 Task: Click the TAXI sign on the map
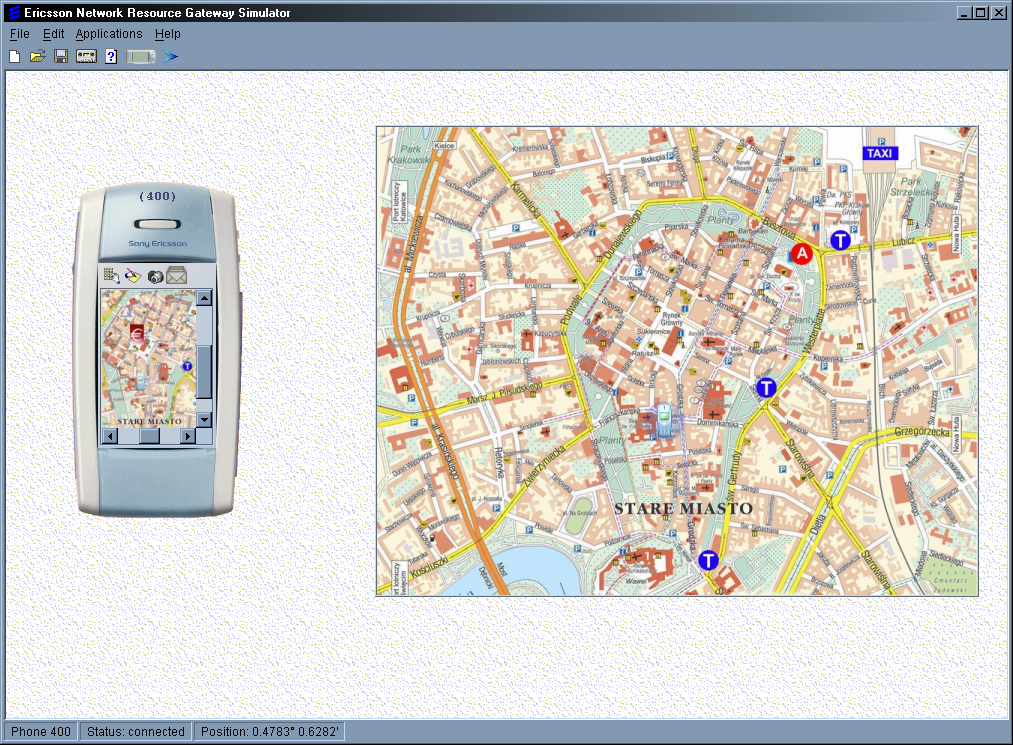click(x=880, y=153)
